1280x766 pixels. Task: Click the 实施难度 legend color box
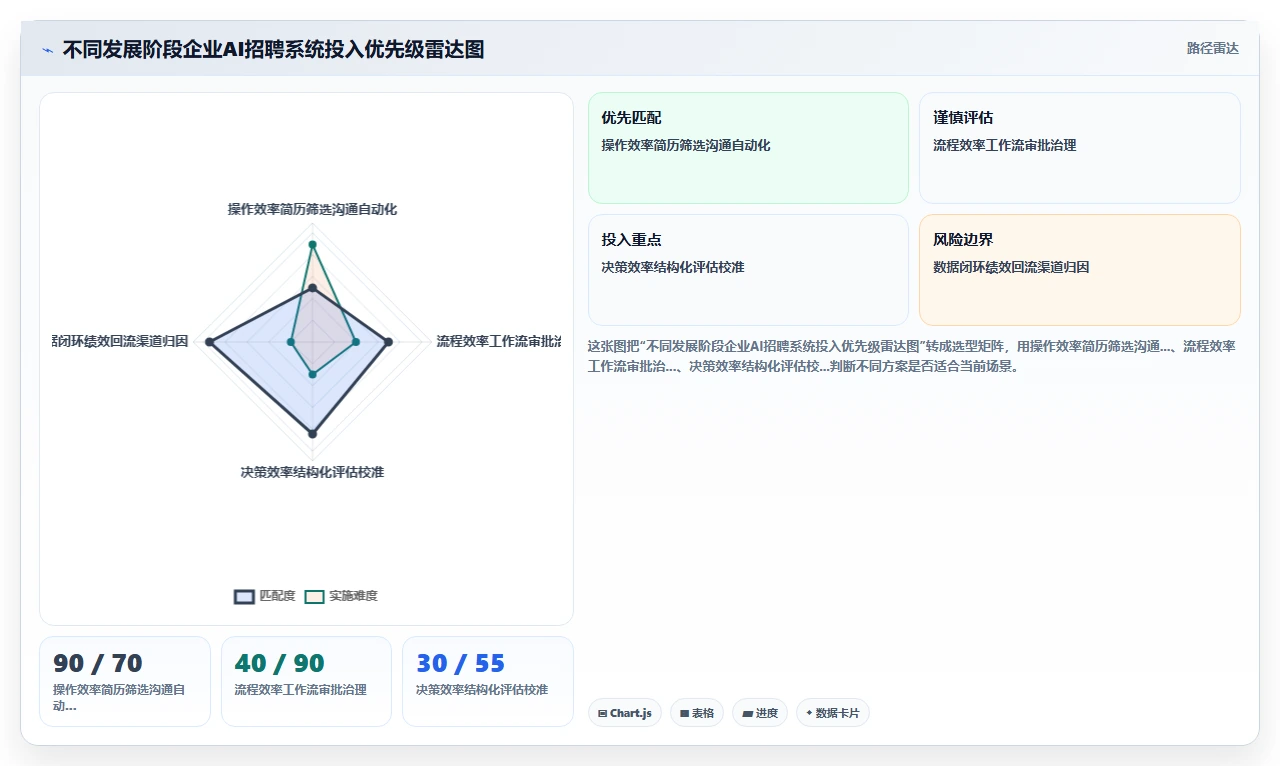315,596
